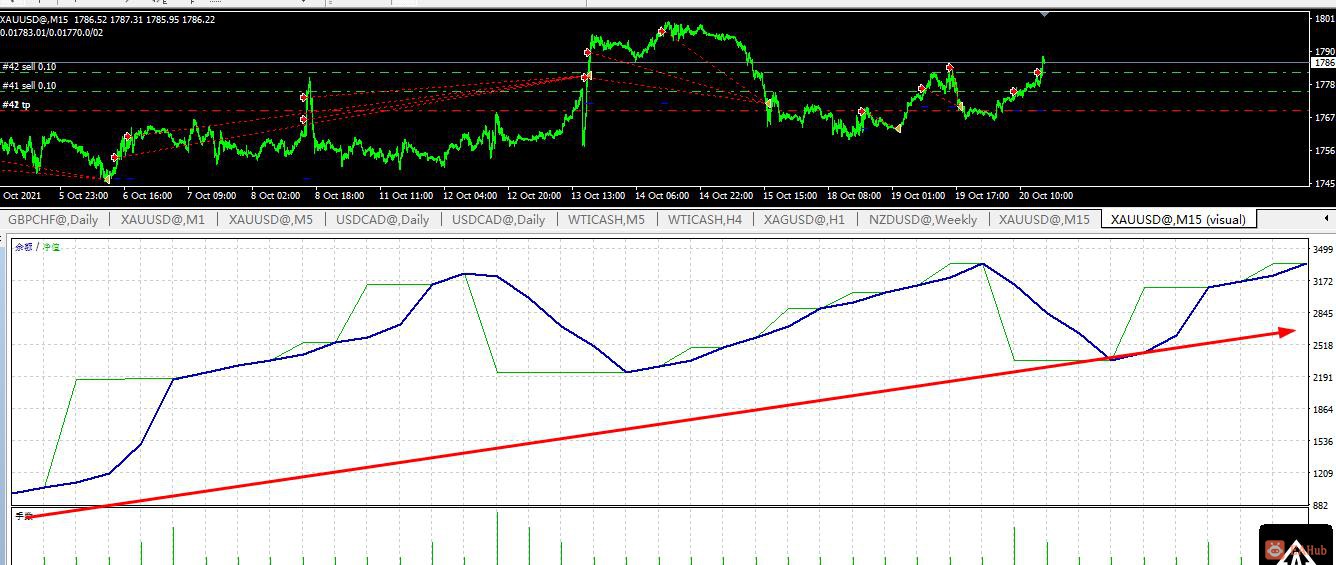Click the 13 Oct 13:00 time label
The width and height of the screenshot is (1336, 565).
[x=597, y=195]
